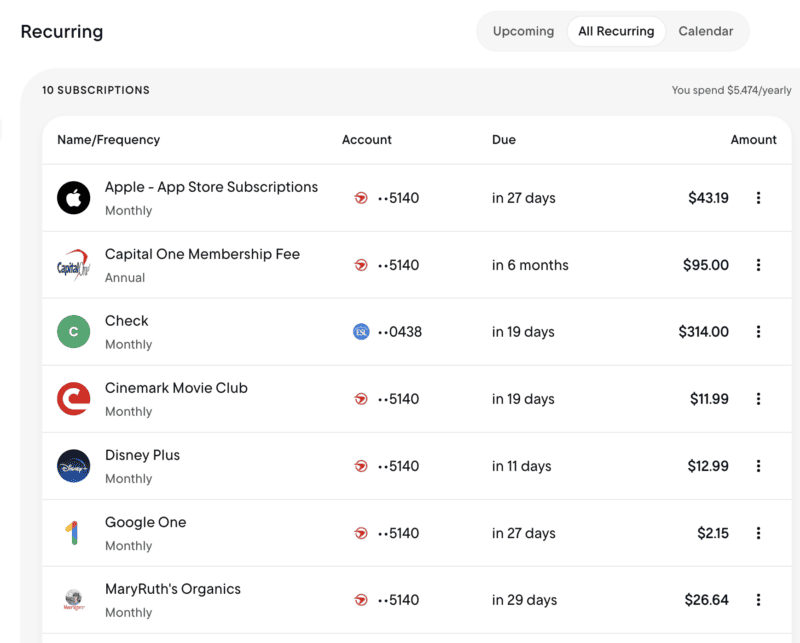Click the 'Annual' frequency label

click(125, 278)
